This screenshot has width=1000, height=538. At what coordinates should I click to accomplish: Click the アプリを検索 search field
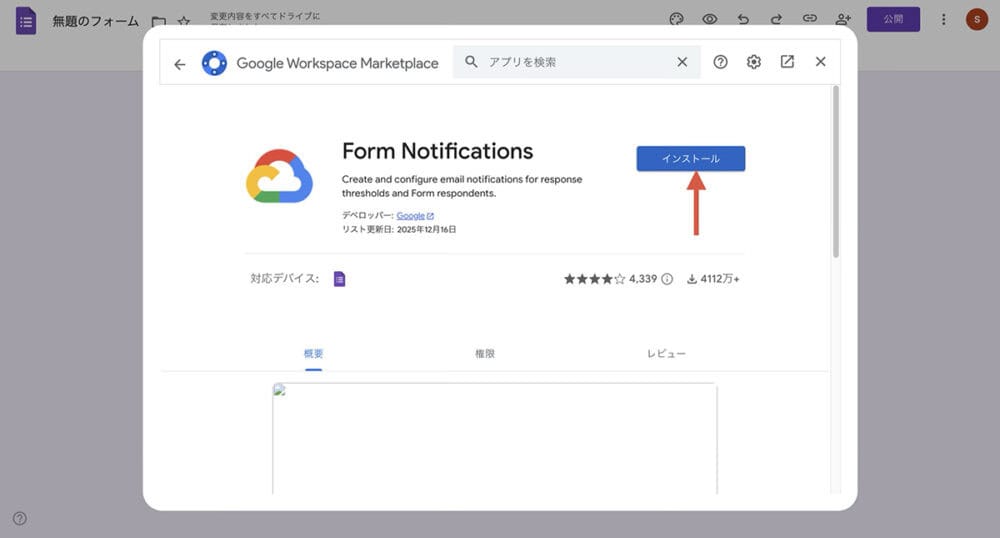pyautogui.click(x=570, y=62)
